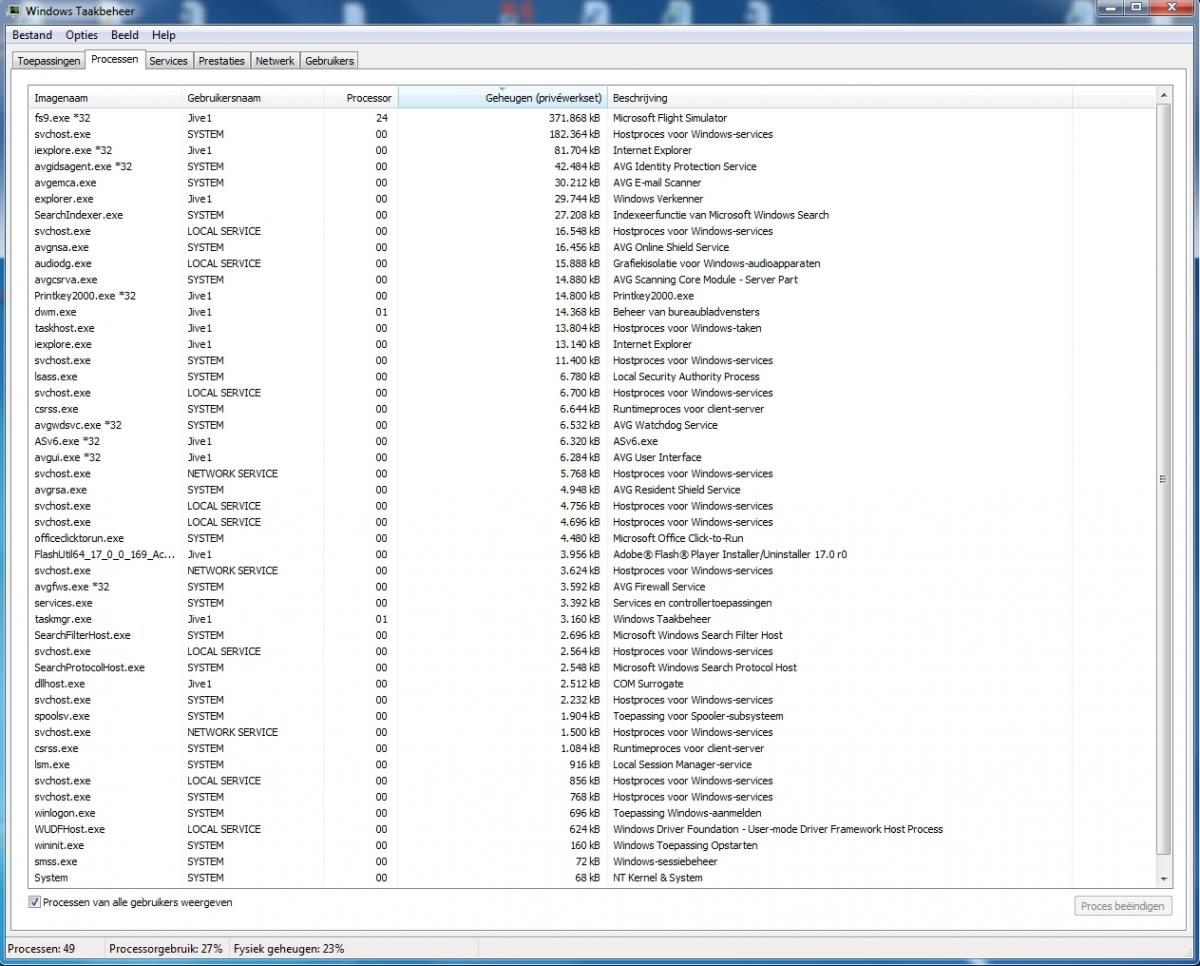The height and width of the screenshot is (966, 1200).
Task: Select the avgemca.exe process
Action: pyautogui.click(x=592, y=183)
